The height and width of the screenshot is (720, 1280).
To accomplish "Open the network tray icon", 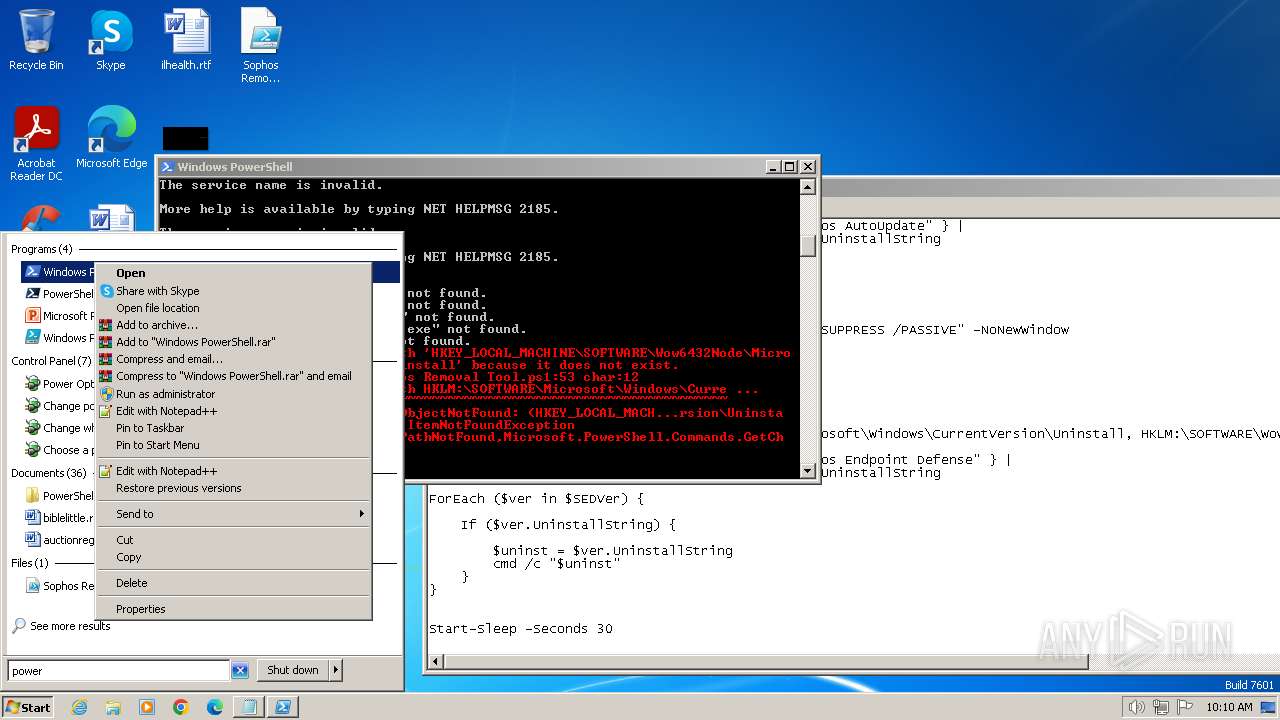I will (1161, 707).
